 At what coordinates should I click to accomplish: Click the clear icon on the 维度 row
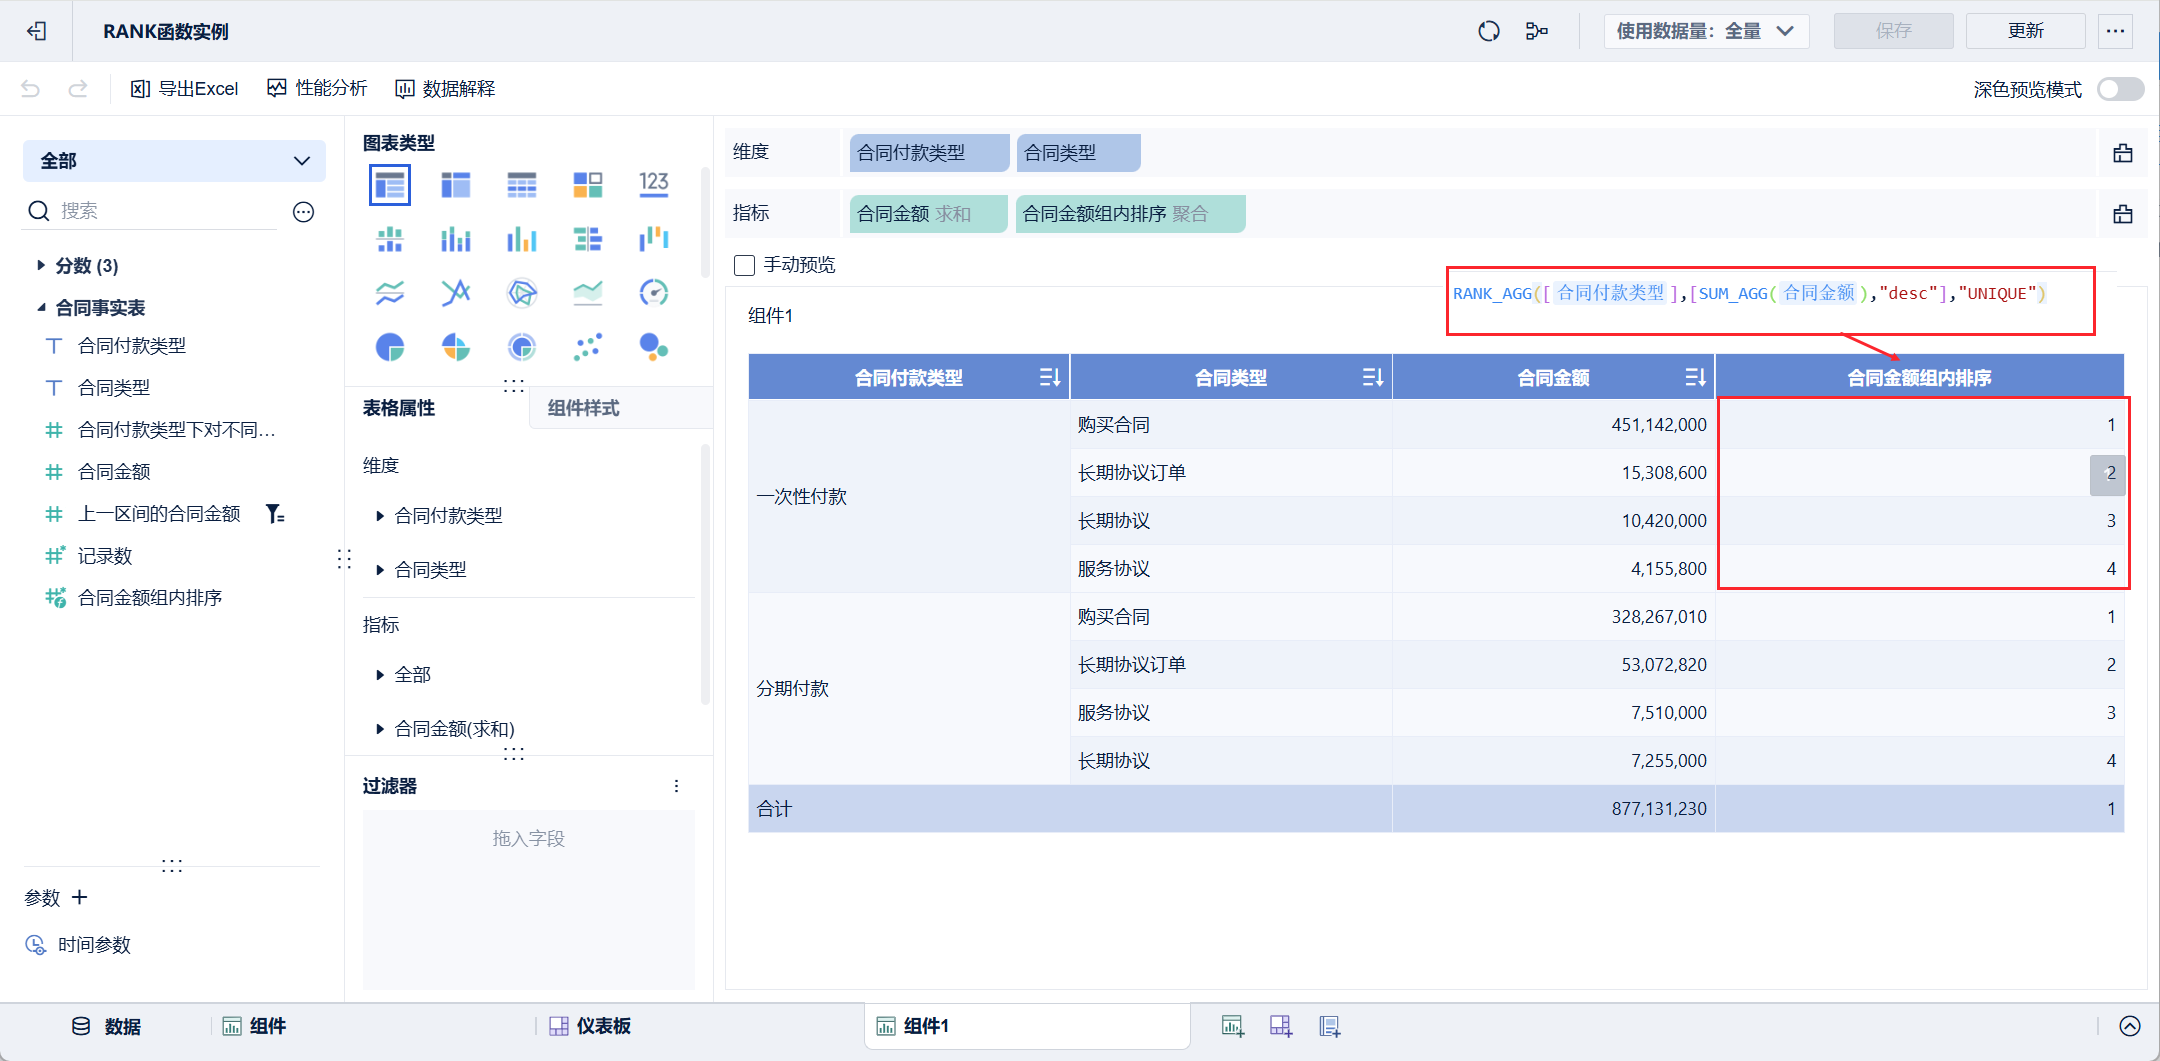(x=2123, y=153)
